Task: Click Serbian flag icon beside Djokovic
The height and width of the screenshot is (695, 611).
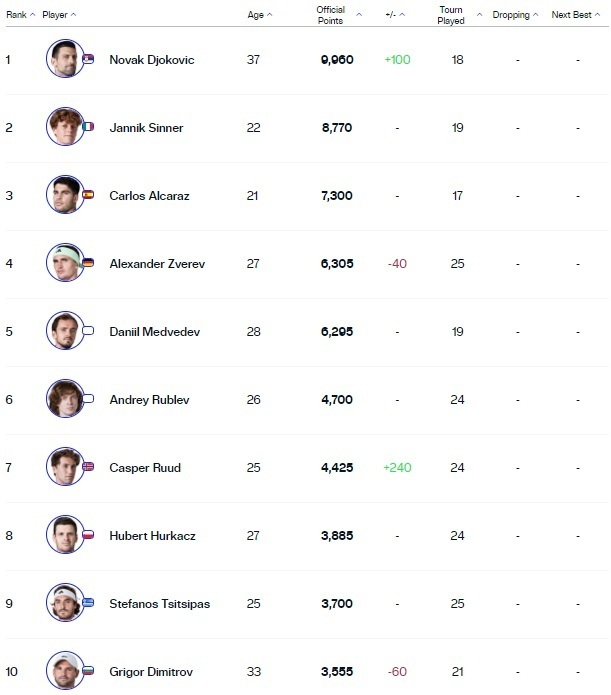Action: tap(88, 60)
